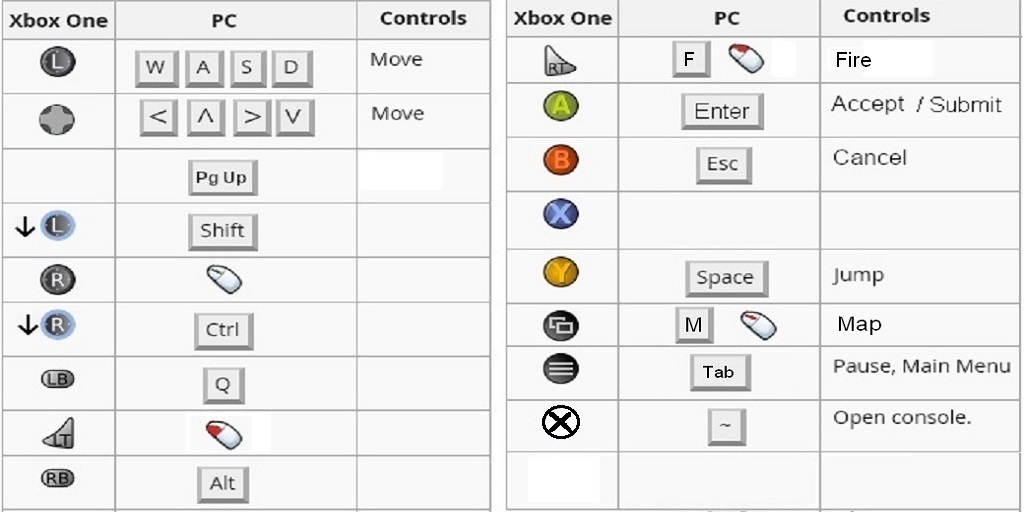Click the red Xbox B button icon
The height and width of the screenshot is (512, 1024).
[x=561, y=160]
